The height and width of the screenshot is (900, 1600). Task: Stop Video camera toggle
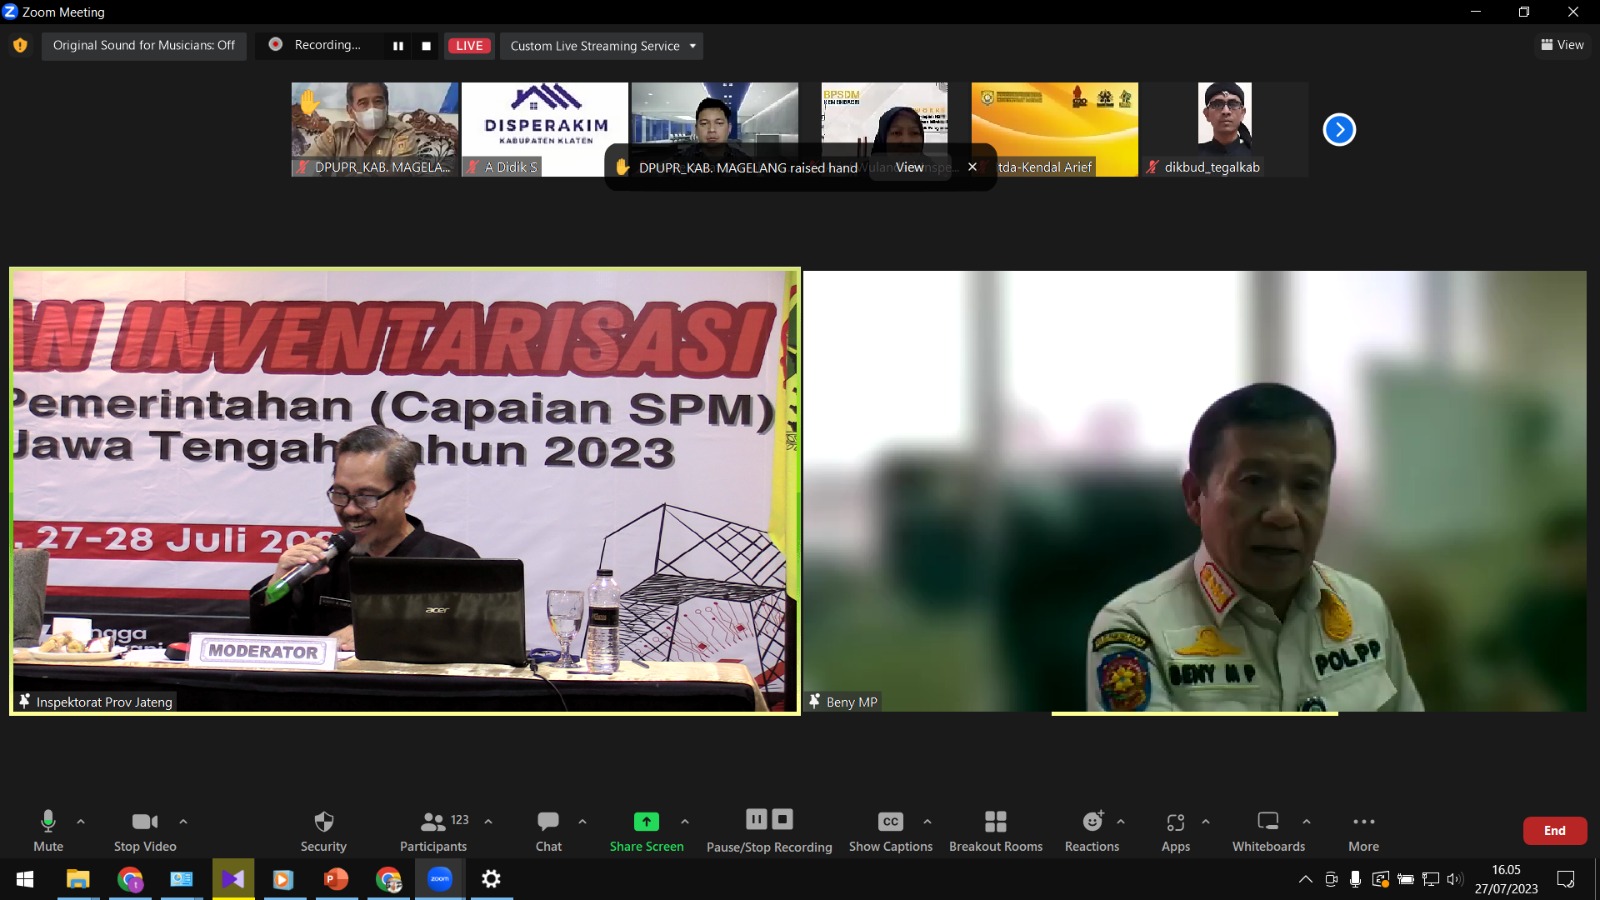click(145, 831)
